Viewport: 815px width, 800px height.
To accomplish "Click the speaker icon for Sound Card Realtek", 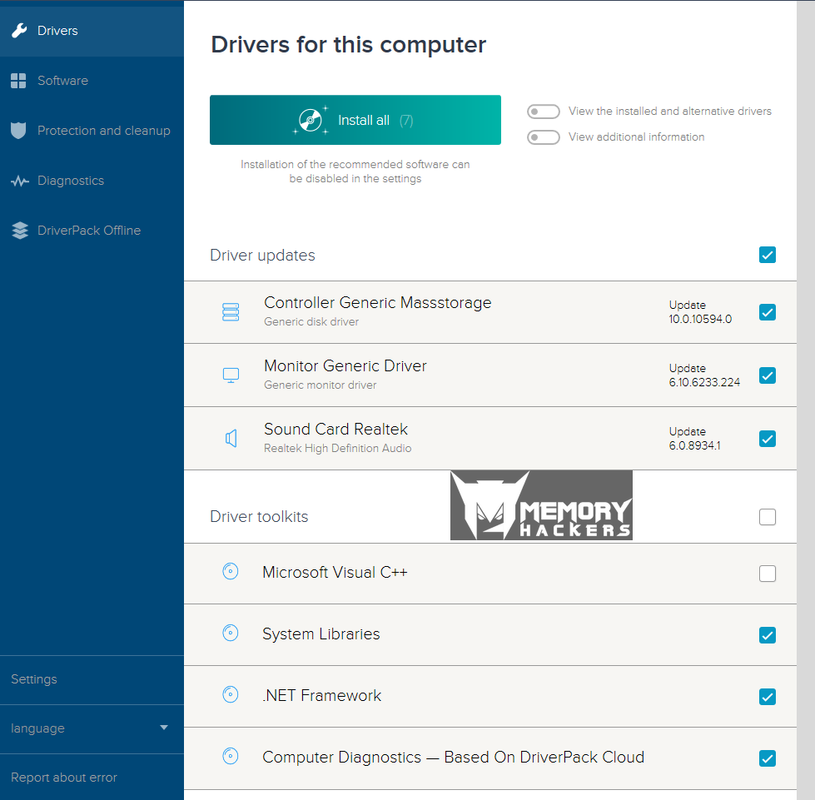I will 231,438.
